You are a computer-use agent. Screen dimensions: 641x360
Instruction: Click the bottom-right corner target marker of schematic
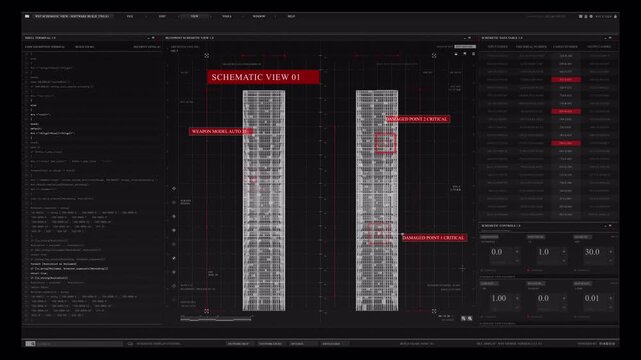tap(434, 311)
